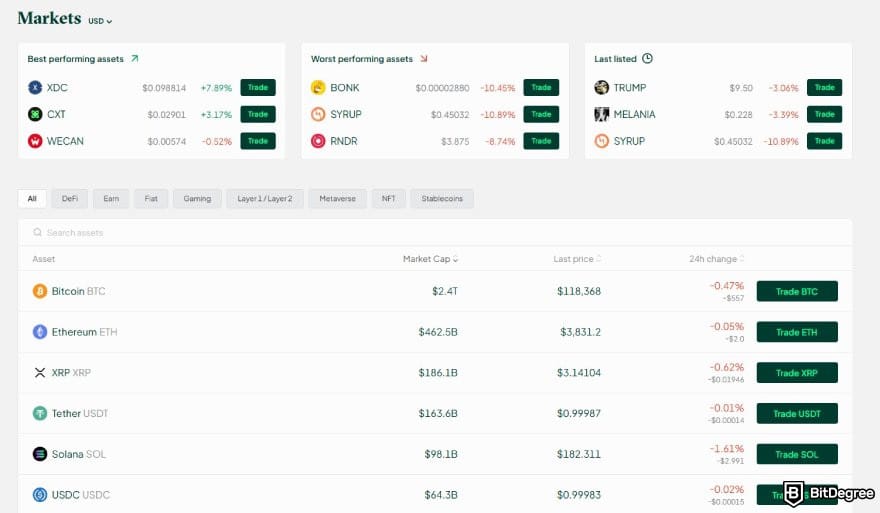Viewport: 880px width, 513px height.
Task: Click the Trade SOL button
Action: click(x=797, y=454)
